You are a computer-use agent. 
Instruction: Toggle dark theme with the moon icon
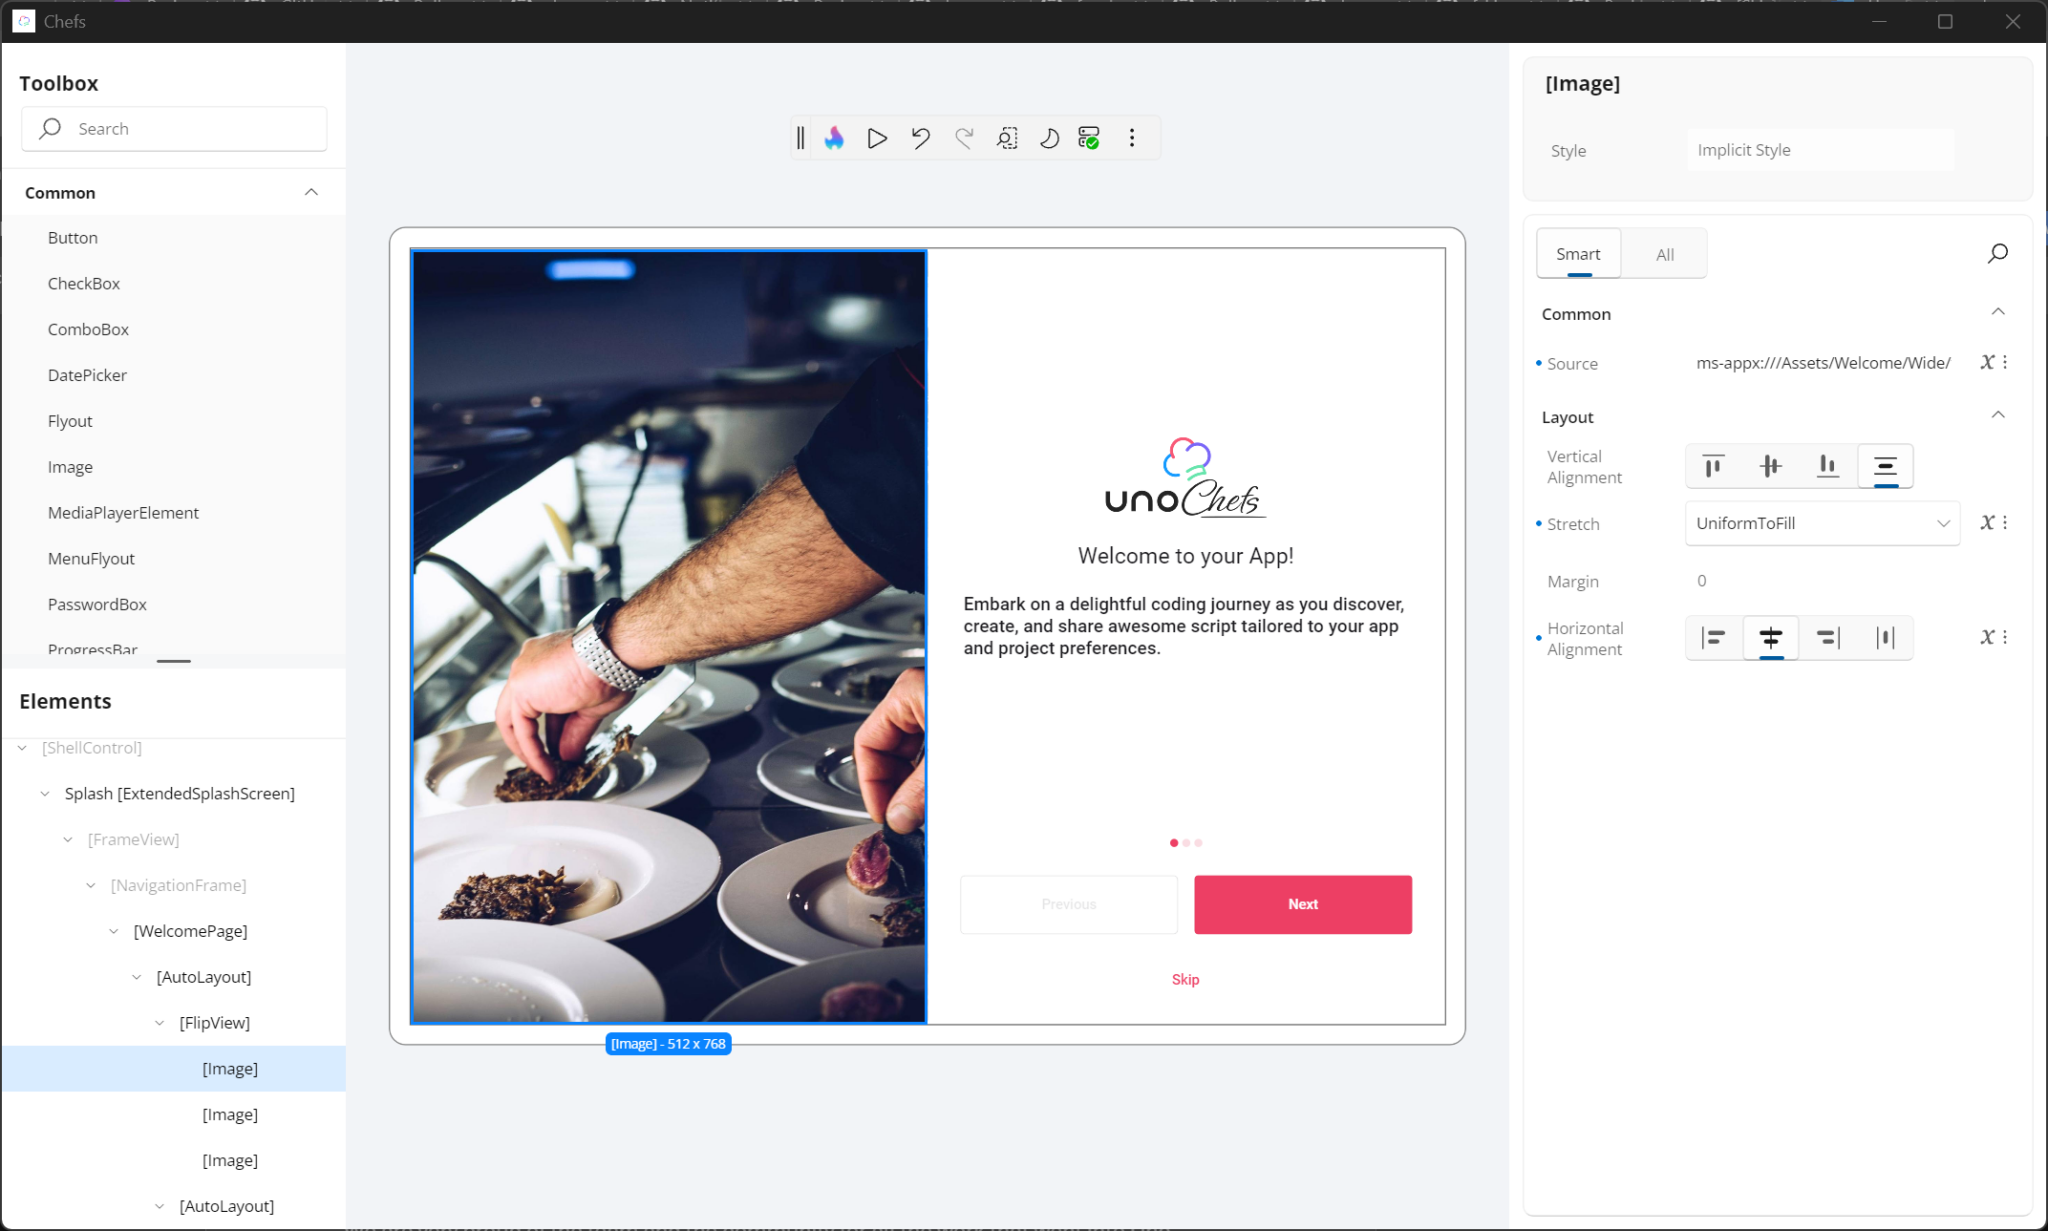(1049, 138)
